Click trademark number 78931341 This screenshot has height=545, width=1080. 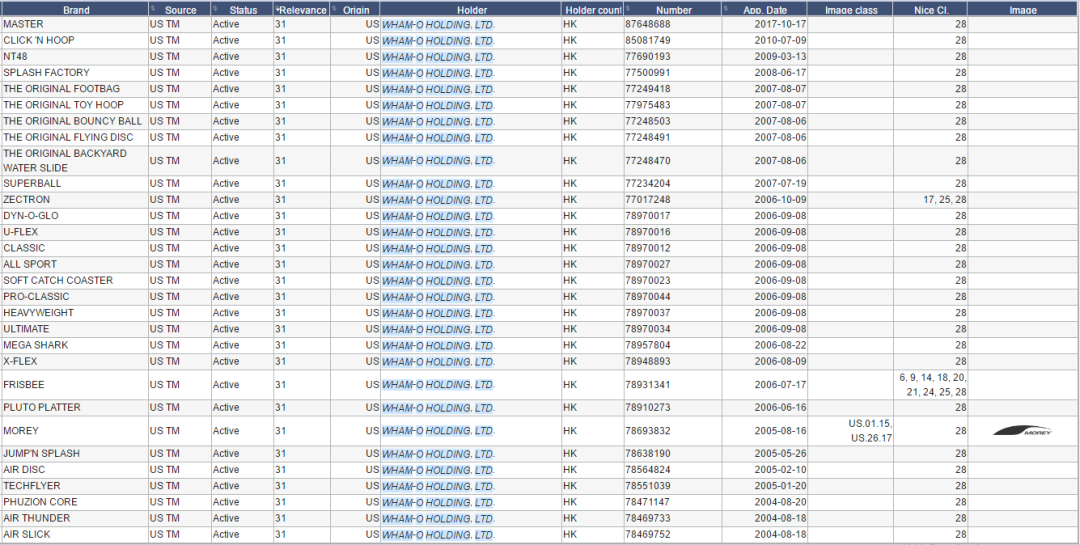point(647,384)
